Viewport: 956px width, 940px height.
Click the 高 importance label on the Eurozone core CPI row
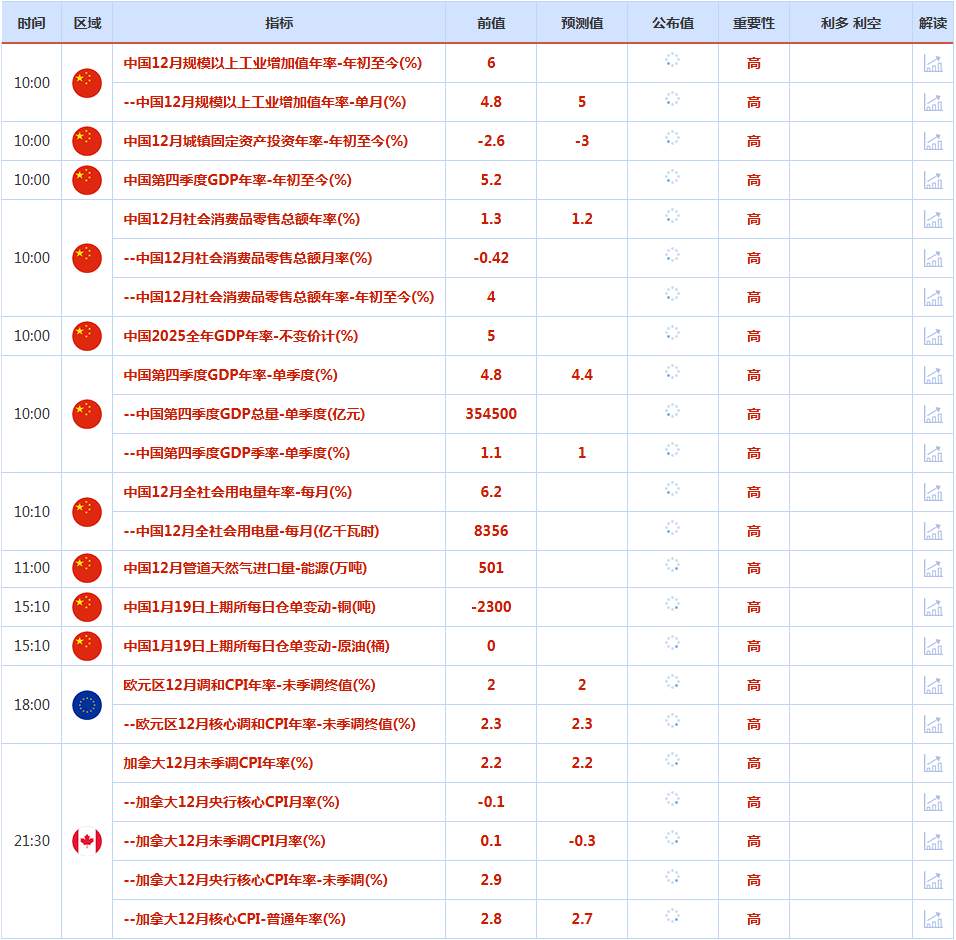tap(754, 724)
